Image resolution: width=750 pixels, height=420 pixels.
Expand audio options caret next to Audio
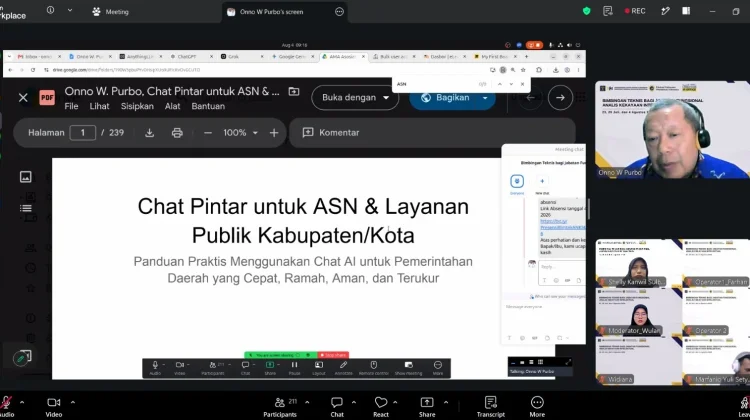pyautogui.click(x=22, y=402)
